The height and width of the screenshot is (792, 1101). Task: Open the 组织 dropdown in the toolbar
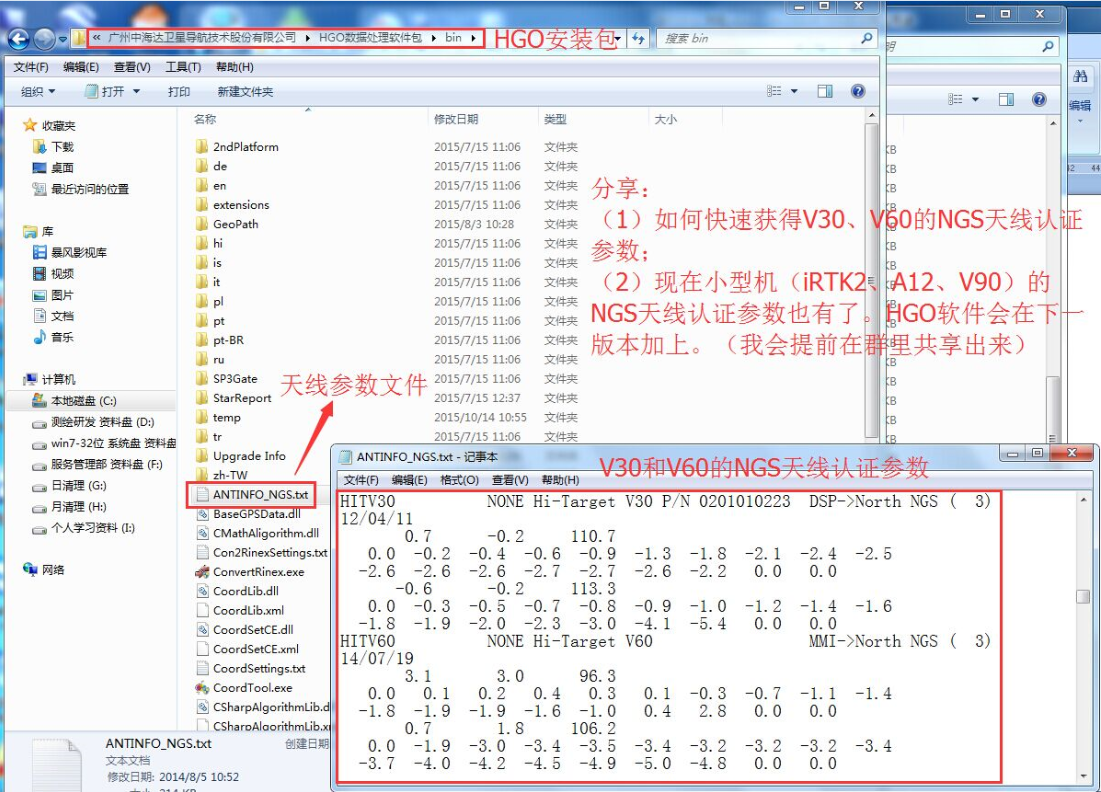38,91
